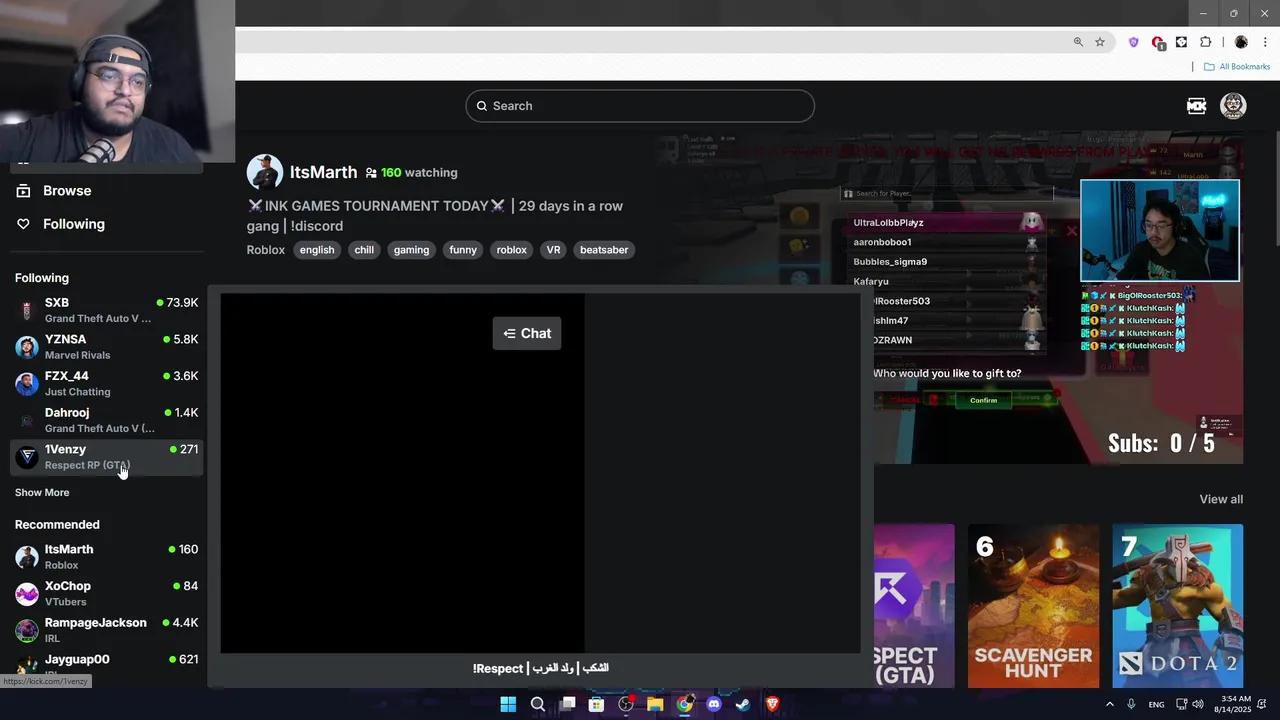Click the gaming tag

[411, 250]
